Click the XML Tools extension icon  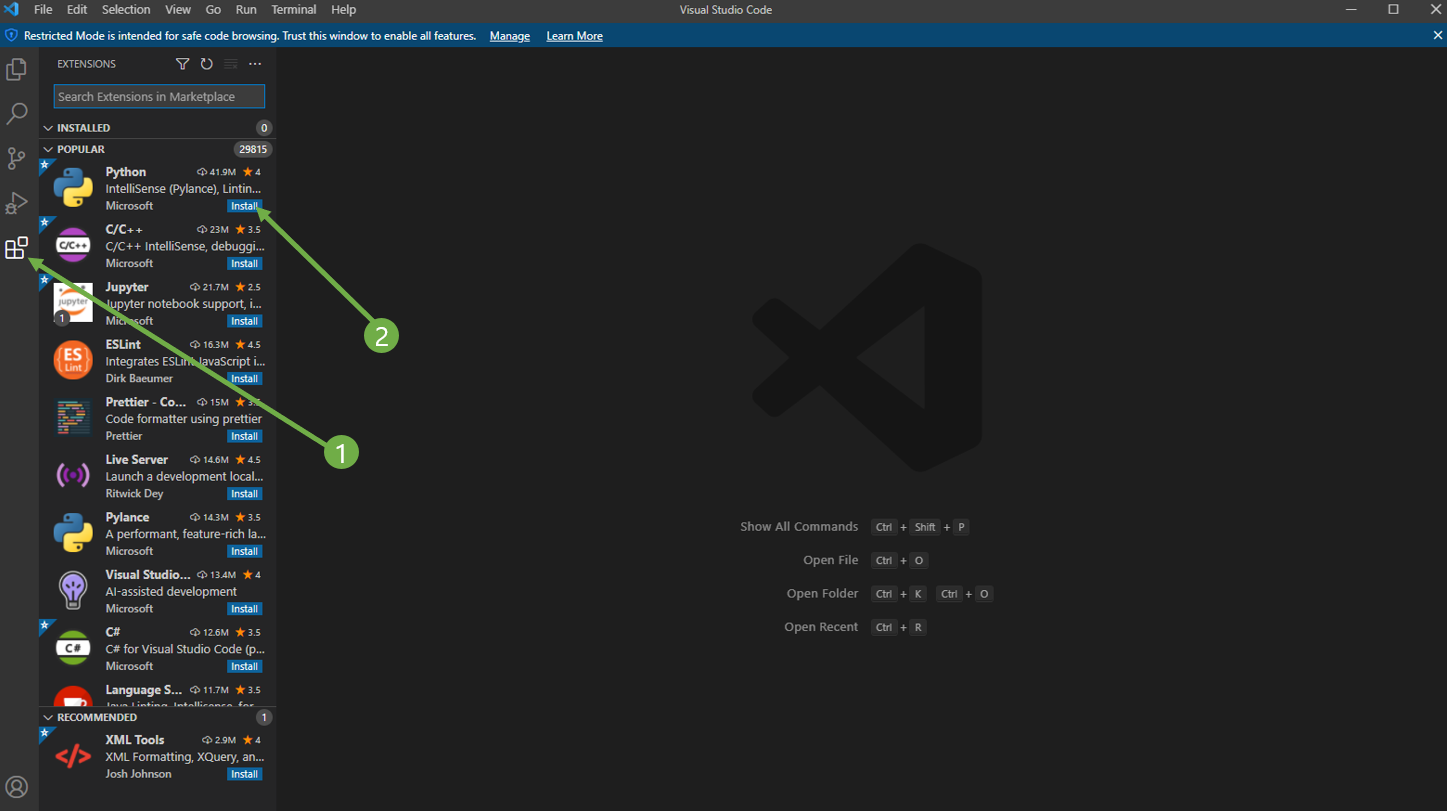pyautogui.click(x=73, y=756)
